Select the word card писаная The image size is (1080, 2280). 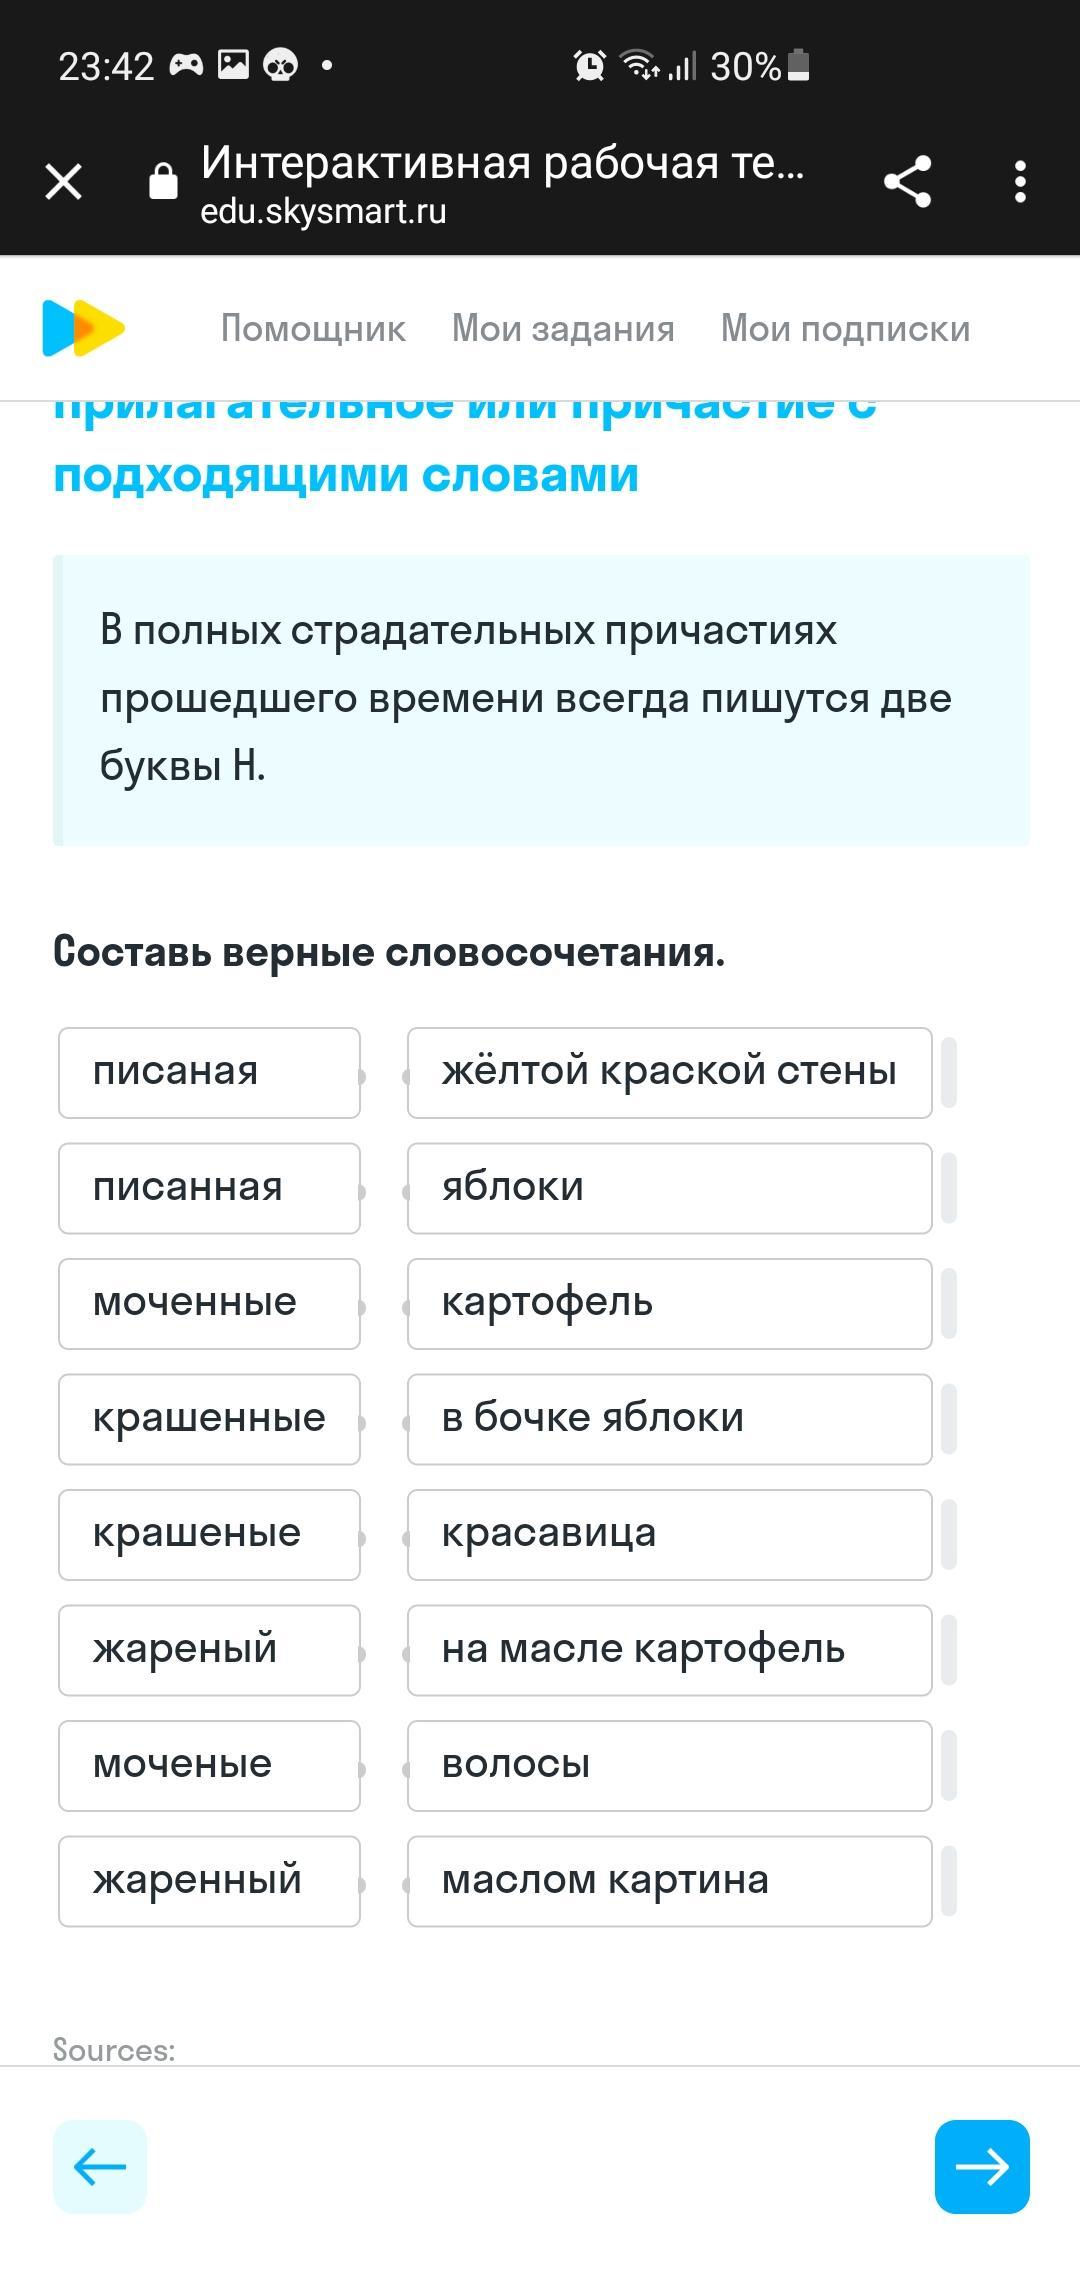[209, 1073]
